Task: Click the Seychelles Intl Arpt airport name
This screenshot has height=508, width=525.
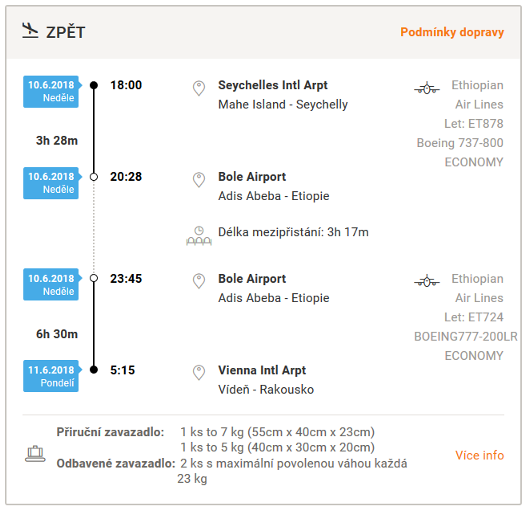Action: tap(273, 85)
